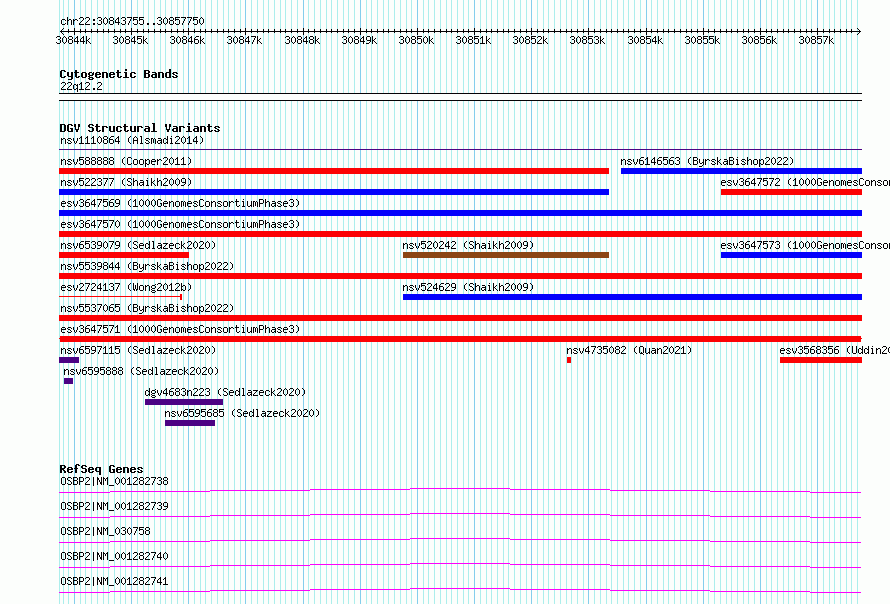Open the DGV Structural Variants track title
Viewport: 890px width, 604px height.
coord(140,128)
